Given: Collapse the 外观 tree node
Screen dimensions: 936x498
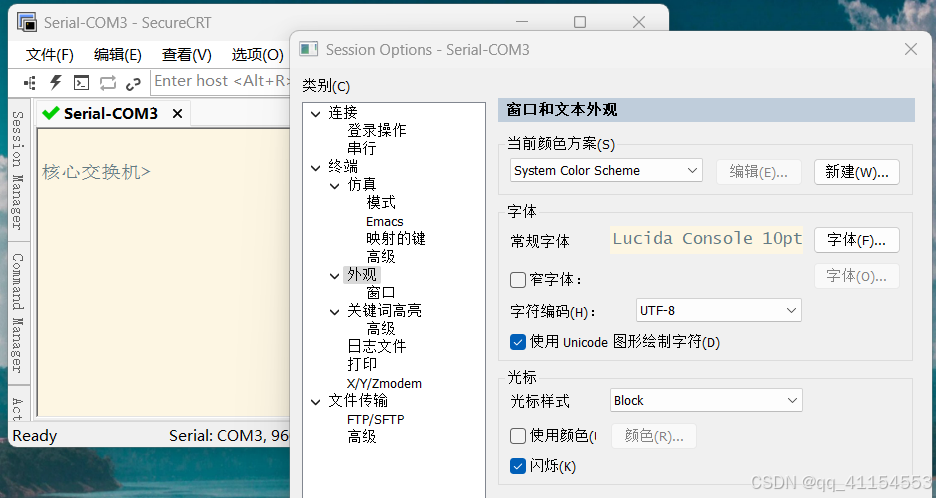Looking at the screenshot, I should [335, 275].
